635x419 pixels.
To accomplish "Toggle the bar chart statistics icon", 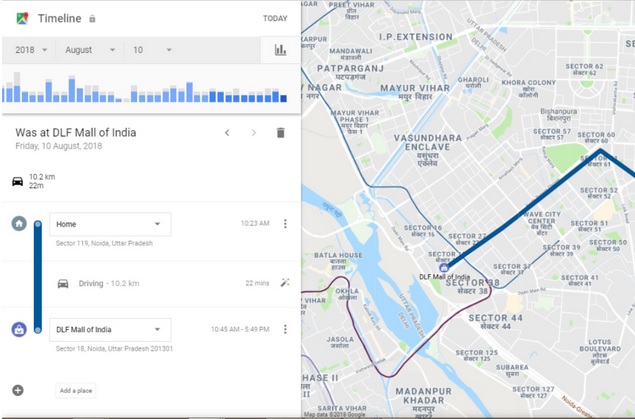I will (x=280, y=50).
